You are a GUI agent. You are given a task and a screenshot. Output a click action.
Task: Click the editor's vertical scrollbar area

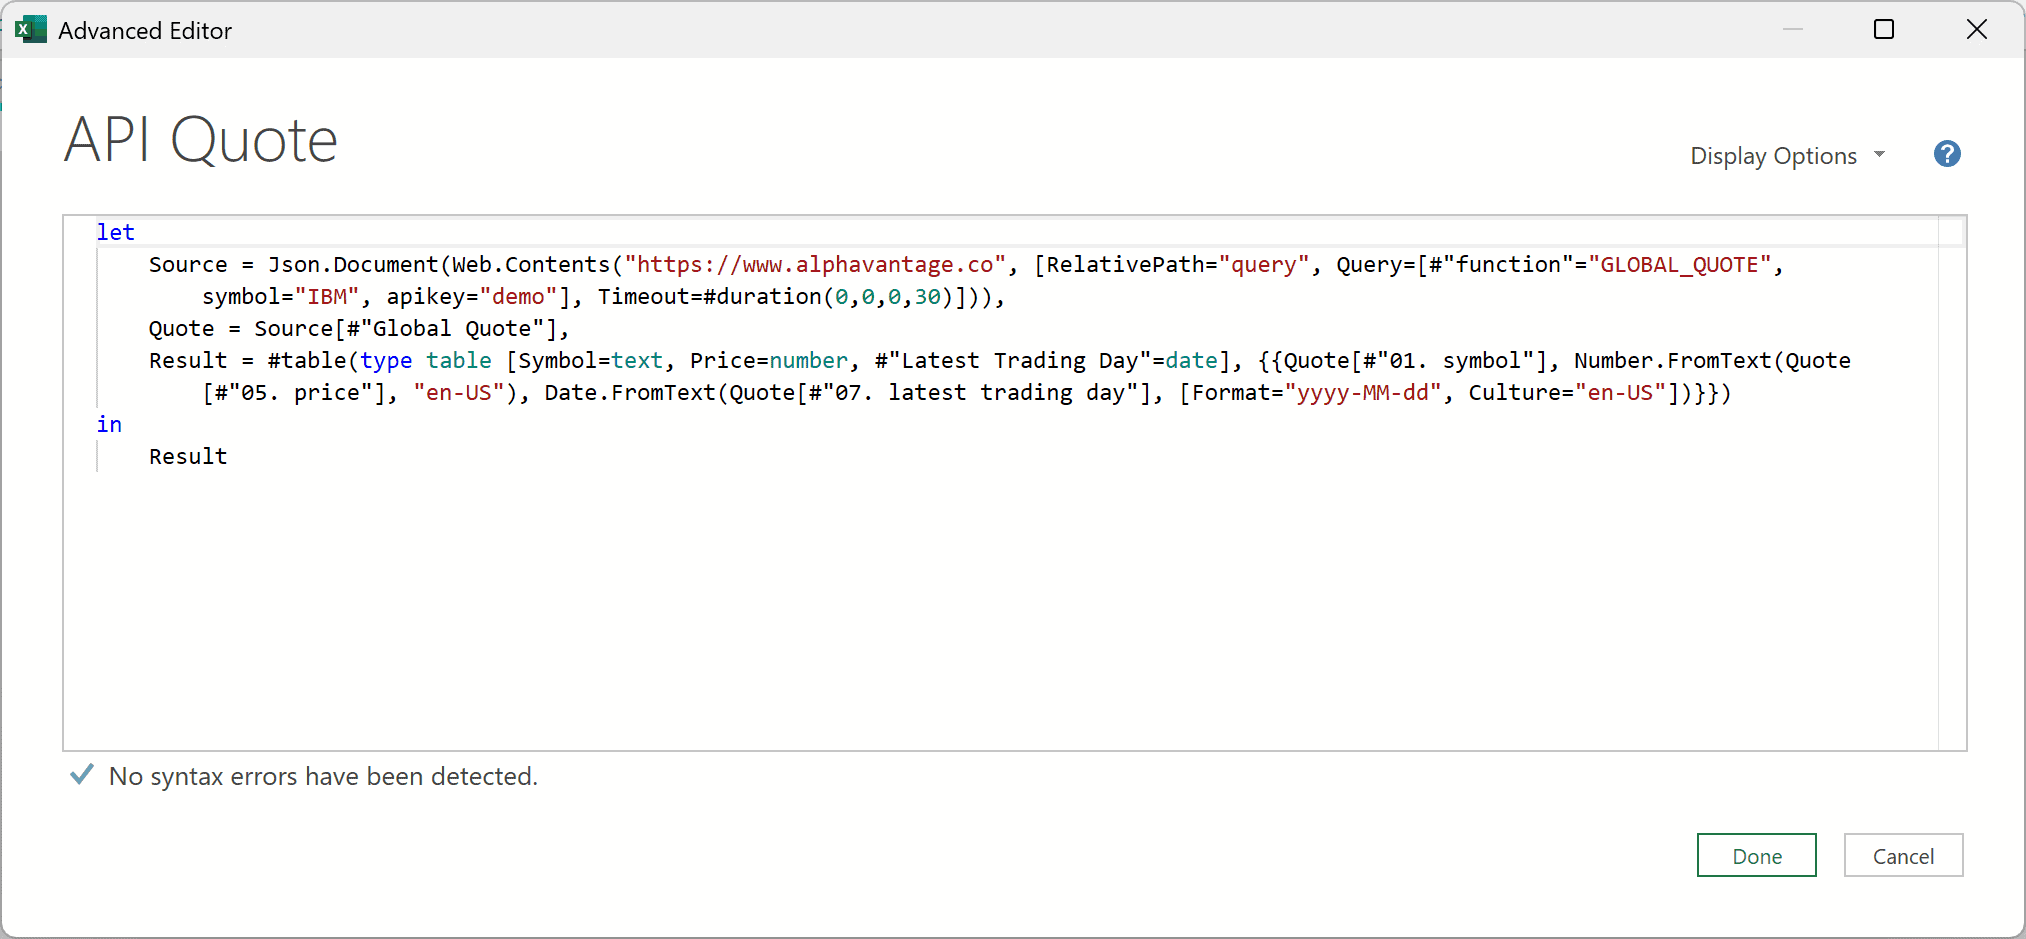[x=1951, y=483]
